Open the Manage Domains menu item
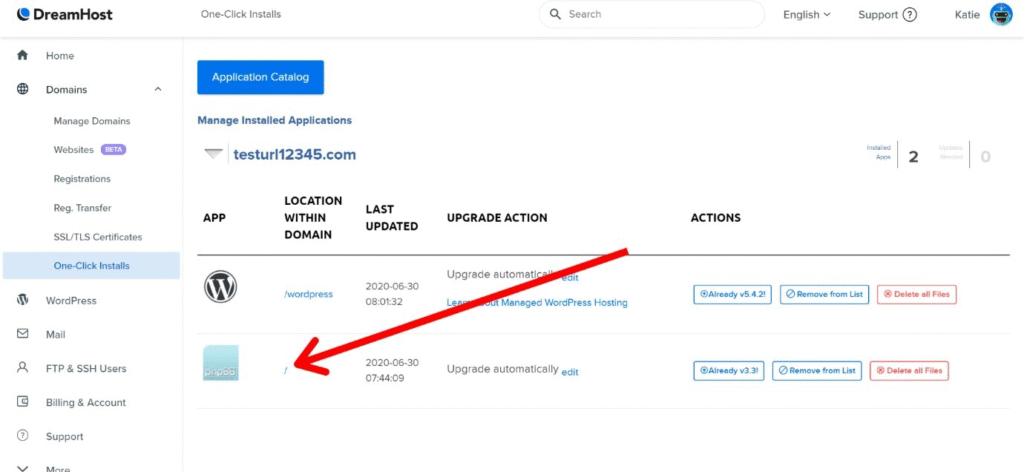Viewport: 1024px width, 472px height. tap(92, 121)
